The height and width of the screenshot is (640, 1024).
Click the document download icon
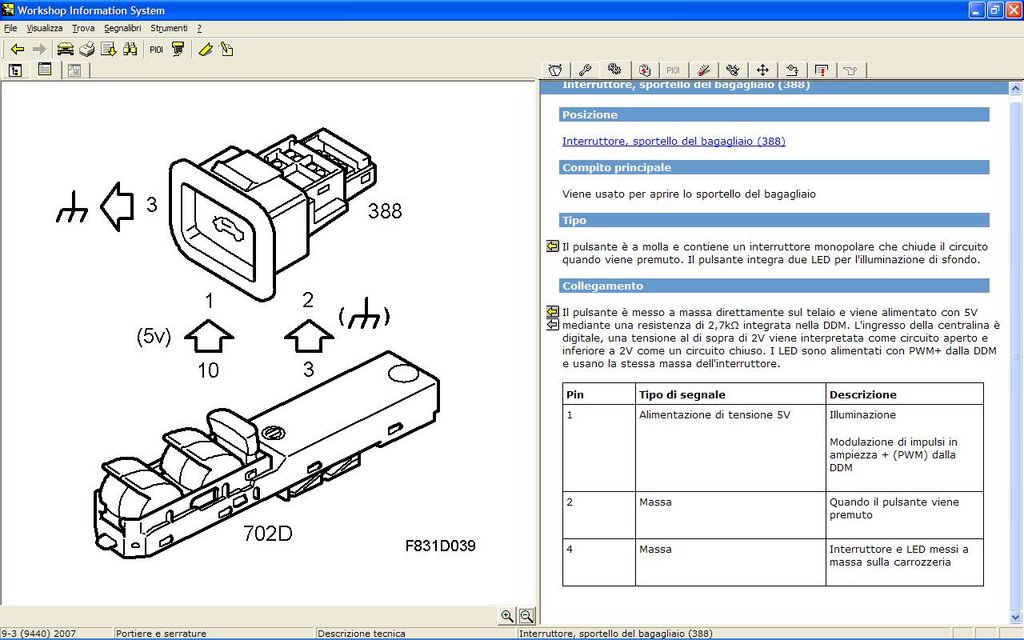[108, 49]
